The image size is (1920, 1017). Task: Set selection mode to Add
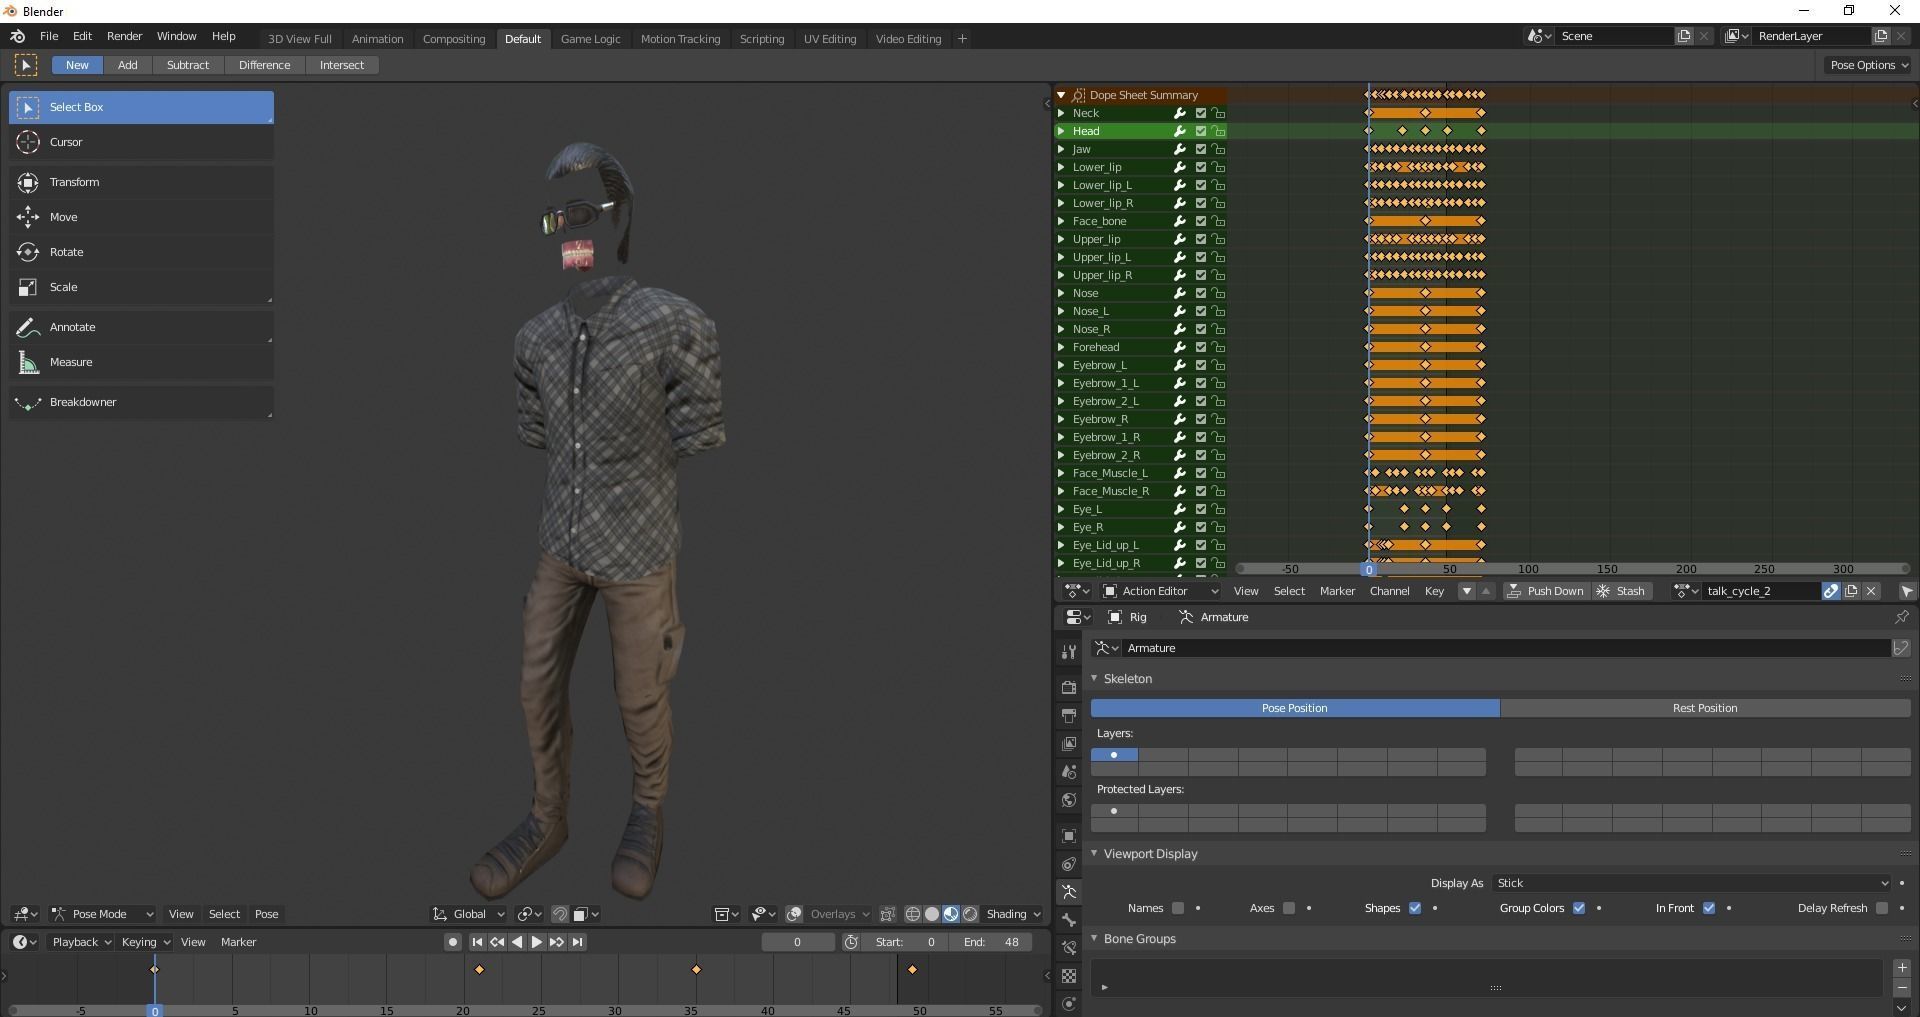[x=128, y=65]
